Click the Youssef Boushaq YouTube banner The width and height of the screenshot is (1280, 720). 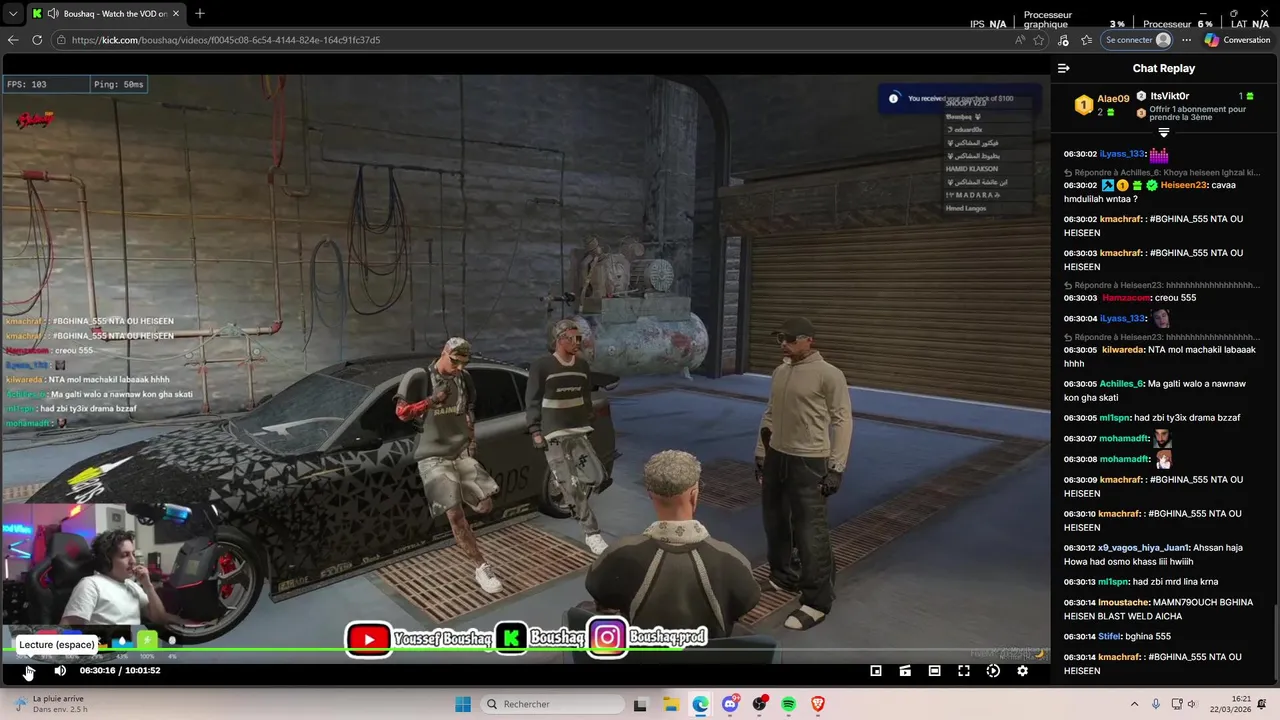click(x=419, y=638)
